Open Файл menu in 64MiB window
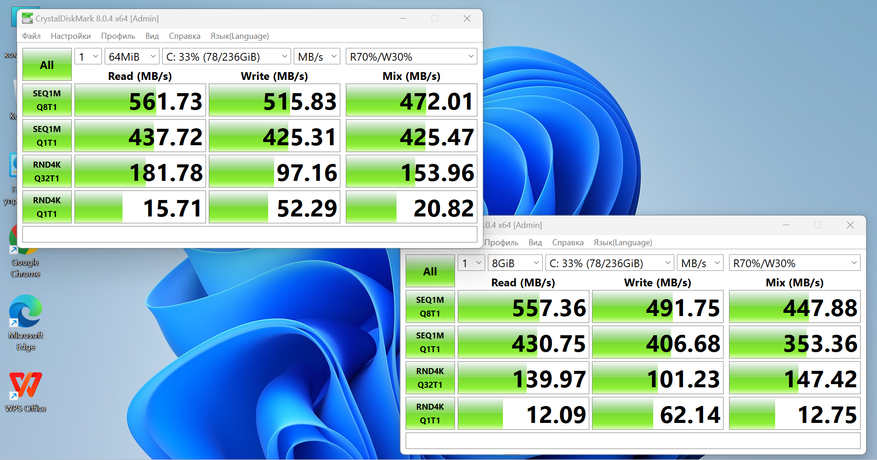 pyautogui.click(x=31, y=36)
